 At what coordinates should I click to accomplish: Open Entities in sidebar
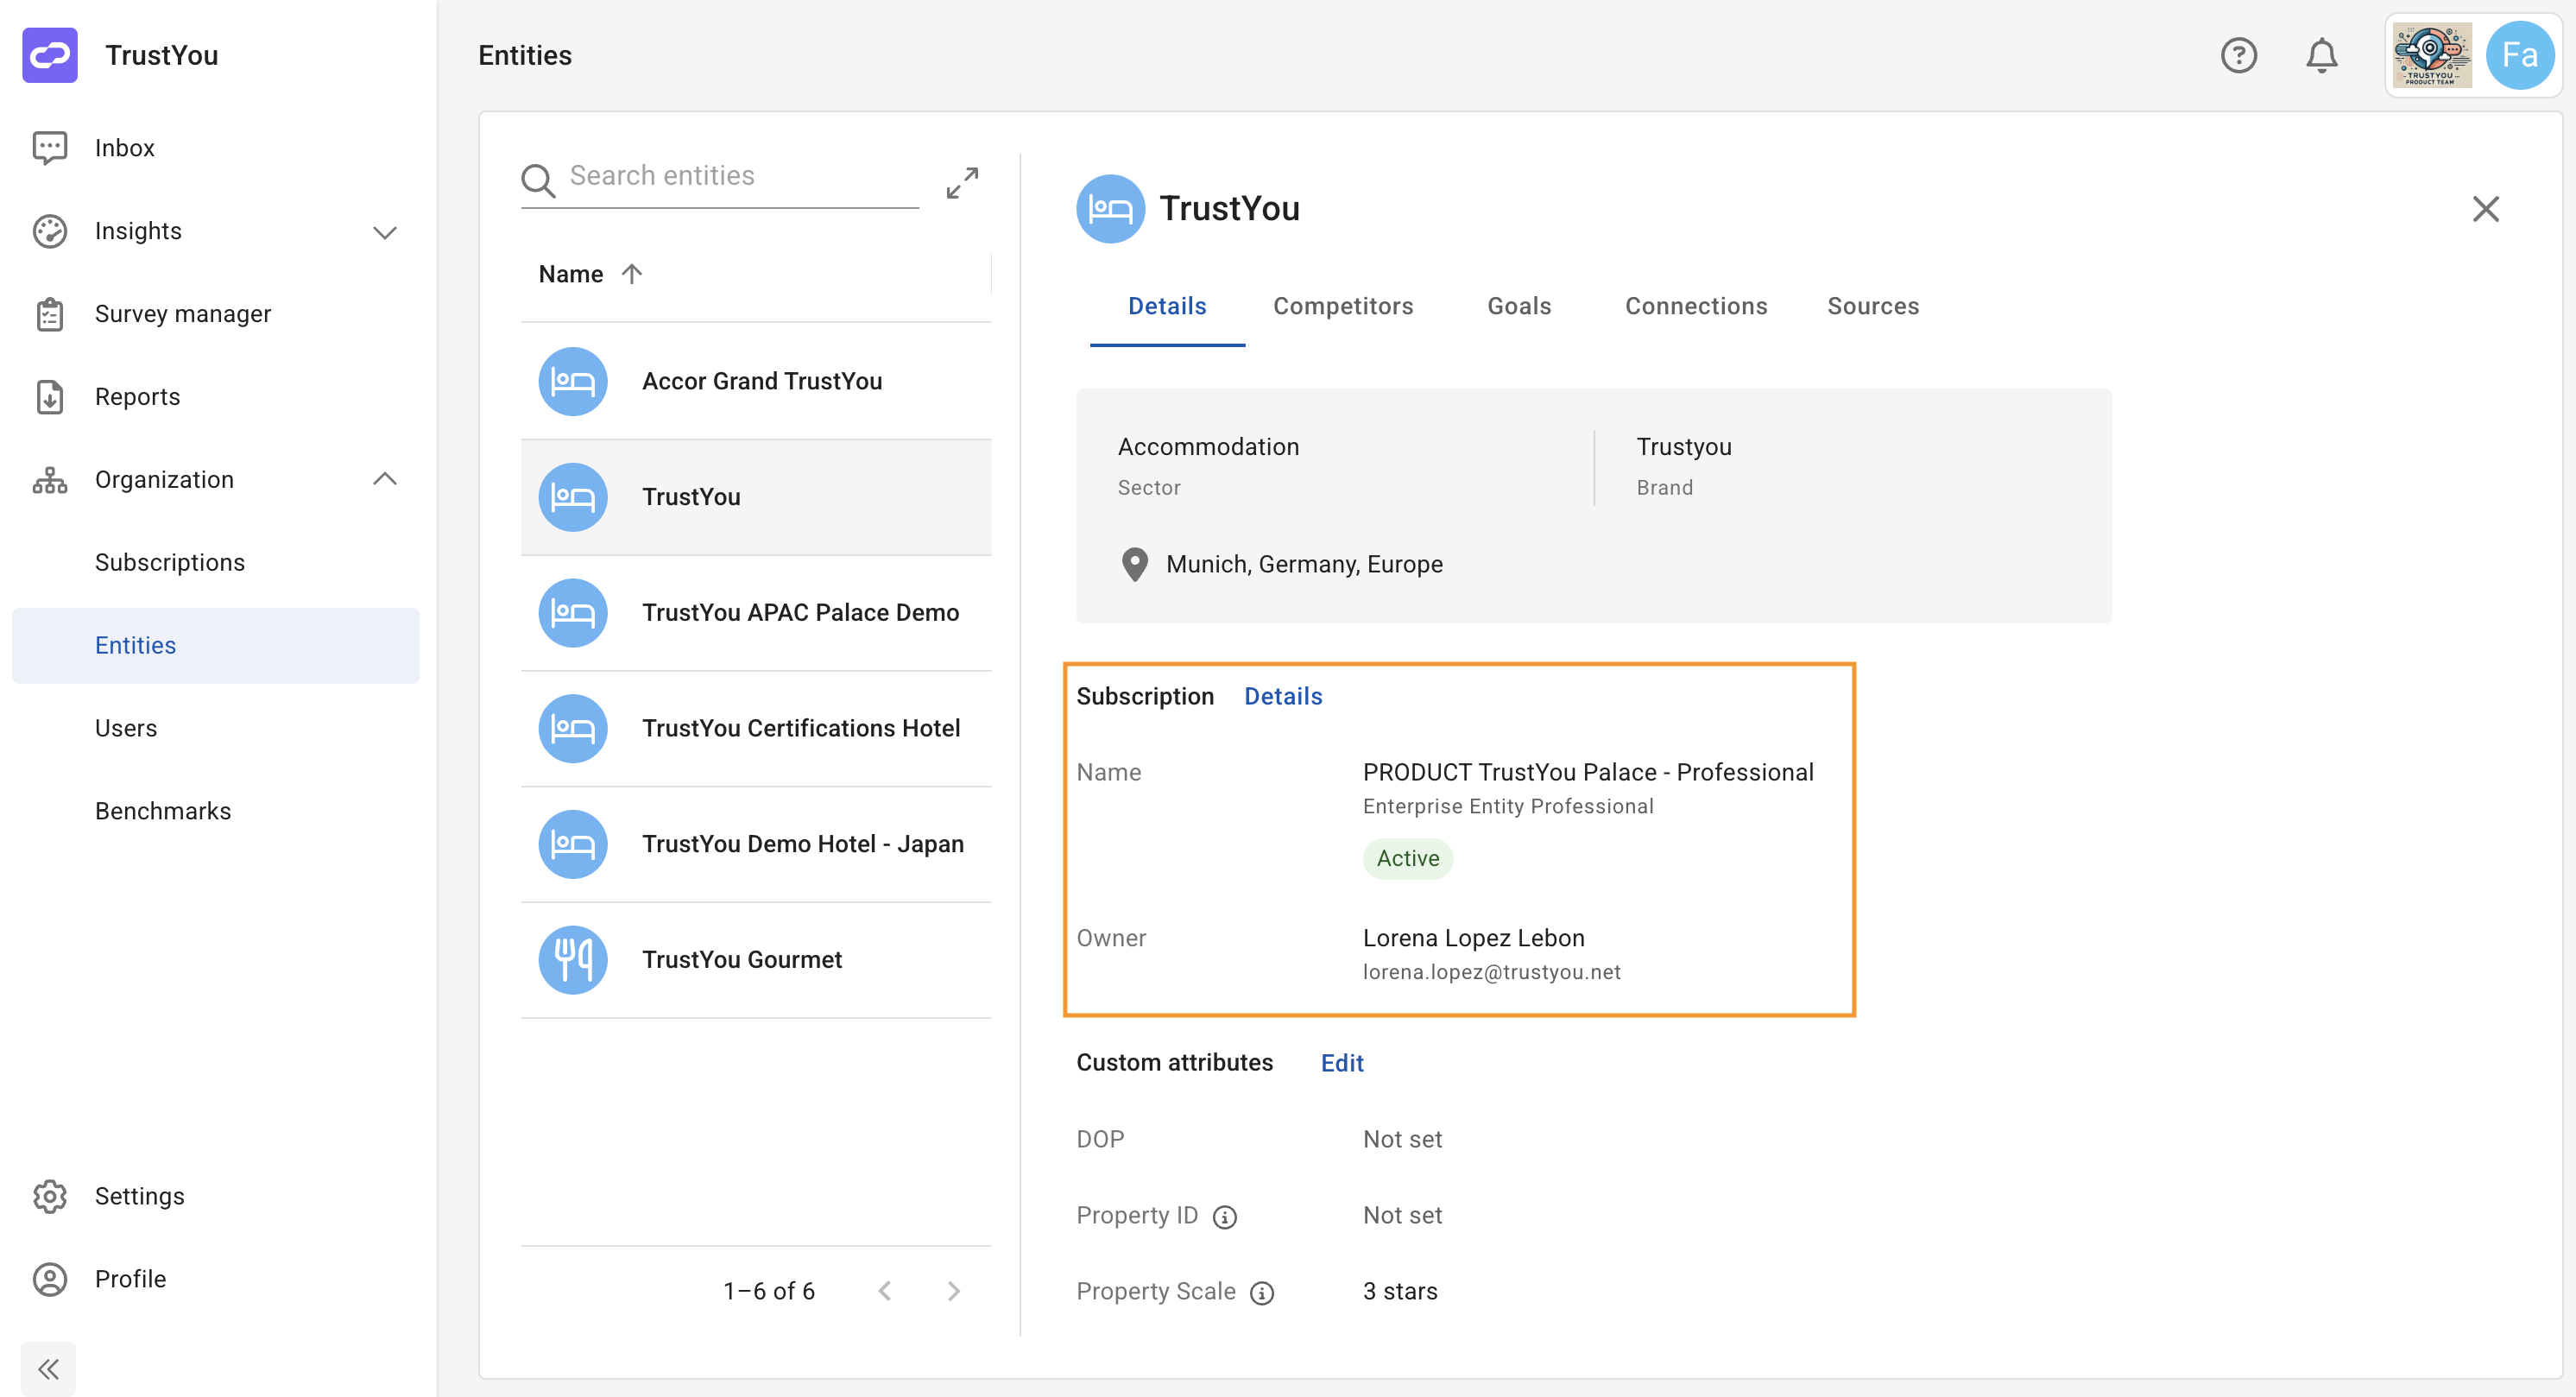pyautogui.click(x=215, y=646)
